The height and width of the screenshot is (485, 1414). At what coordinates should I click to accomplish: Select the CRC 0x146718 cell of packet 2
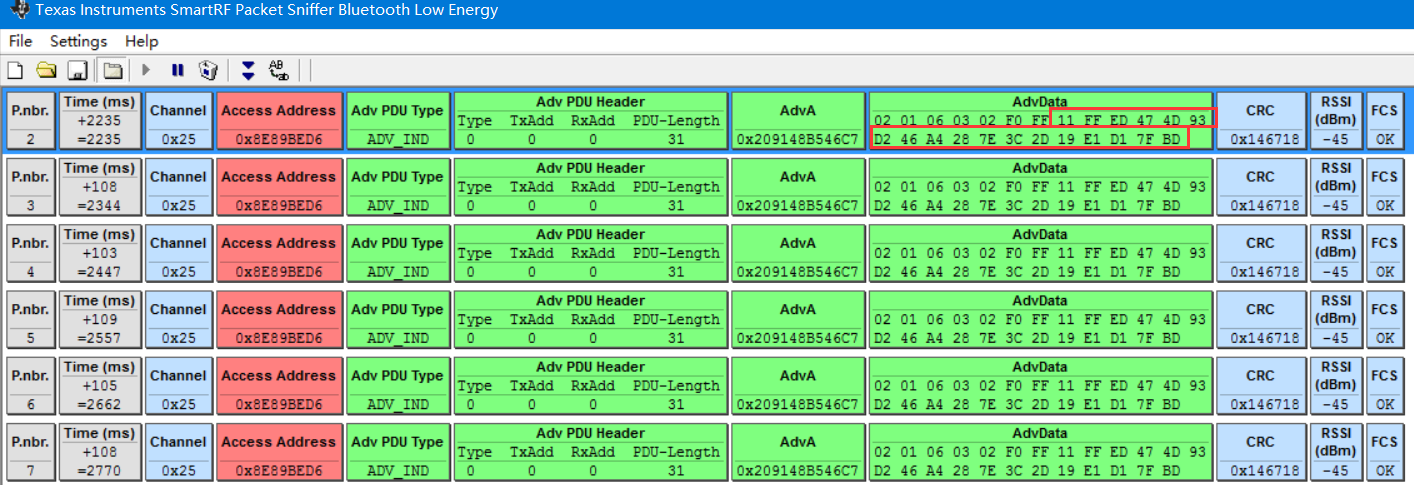[1261, 121]
